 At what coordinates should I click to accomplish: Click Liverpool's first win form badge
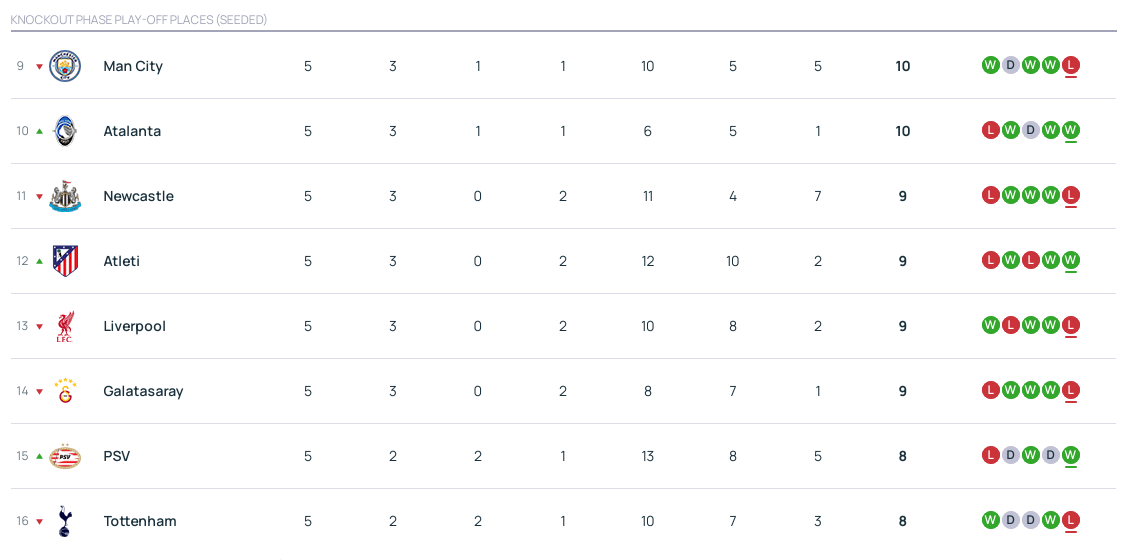click(991, 326)
